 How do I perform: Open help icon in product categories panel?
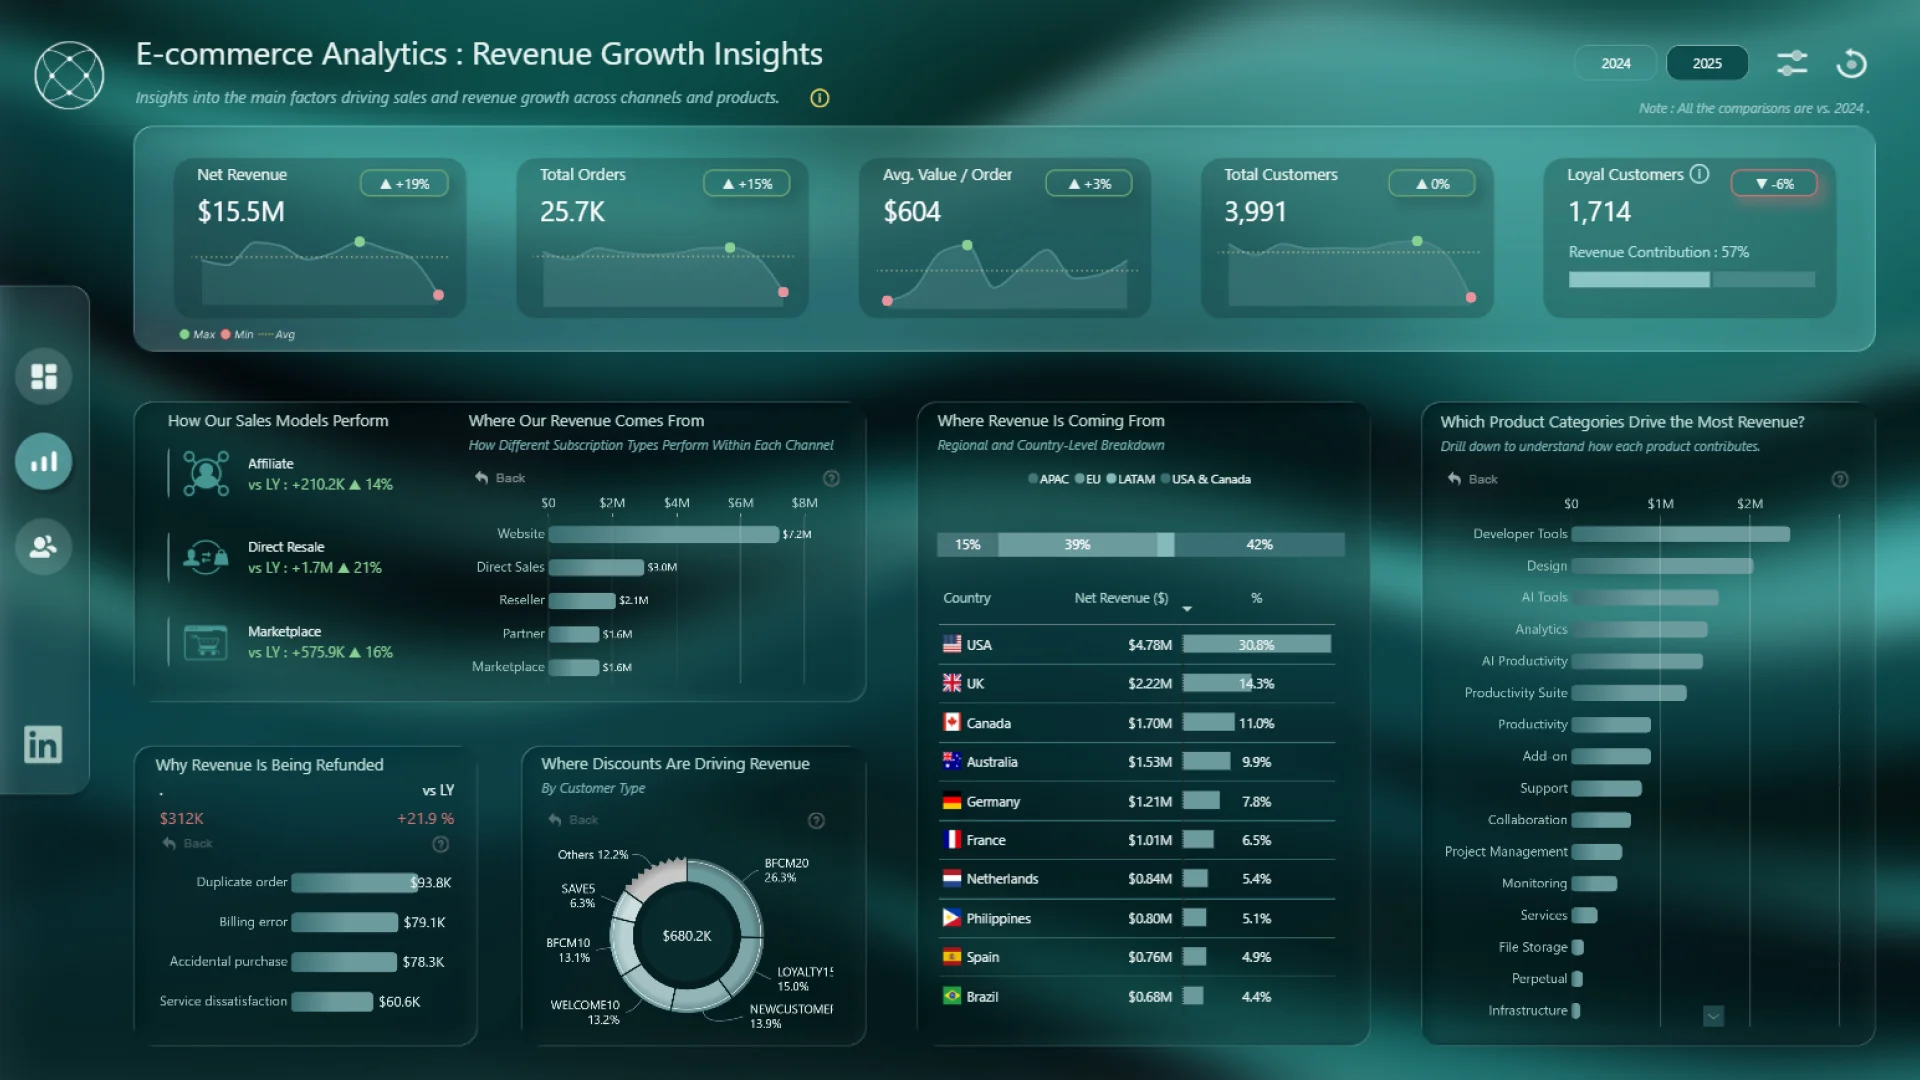click(1839, 479)
